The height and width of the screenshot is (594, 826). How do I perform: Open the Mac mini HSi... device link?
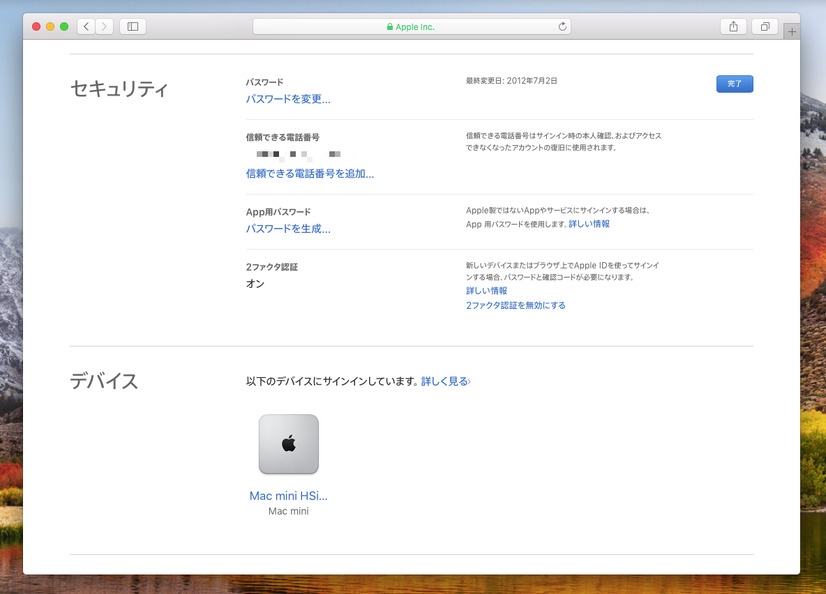tap(288, 496)
